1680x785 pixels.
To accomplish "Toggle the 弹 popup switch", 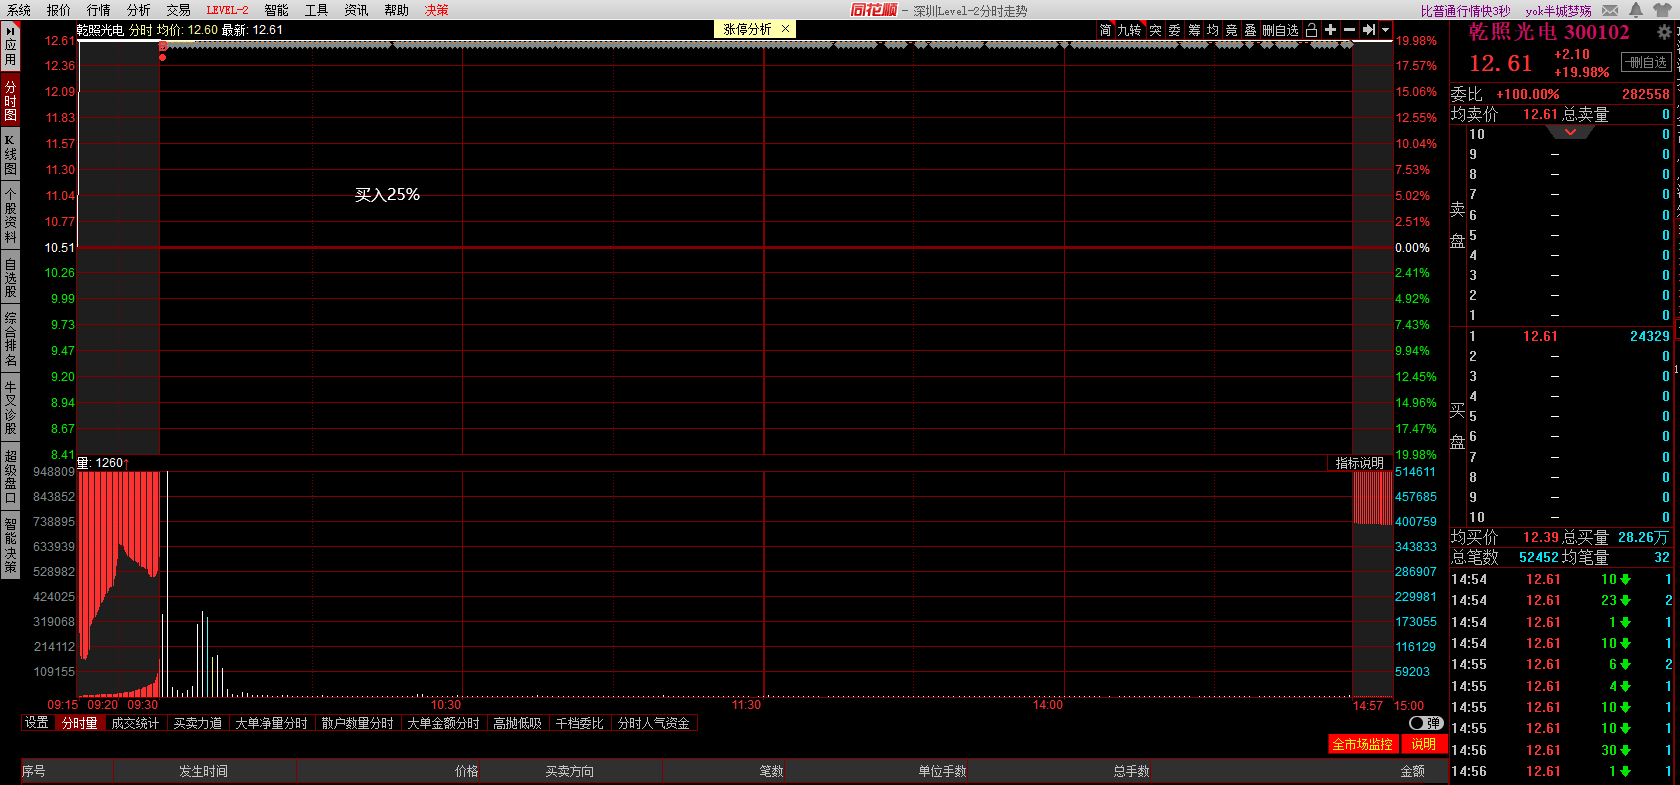I will [1425, 723].
